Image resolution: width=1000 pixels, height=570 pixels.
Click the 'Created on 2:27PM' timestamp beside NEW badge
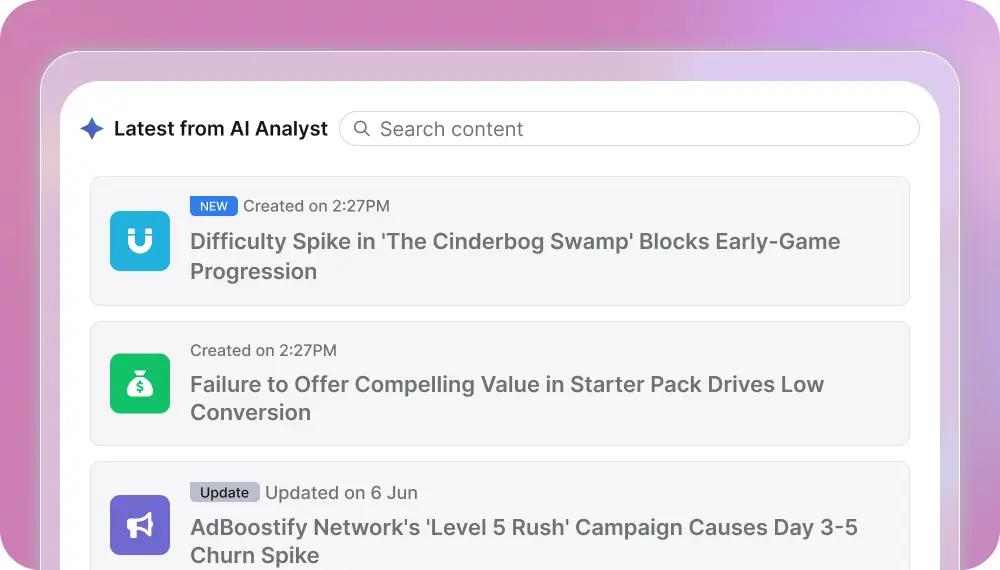pos(316,206)
